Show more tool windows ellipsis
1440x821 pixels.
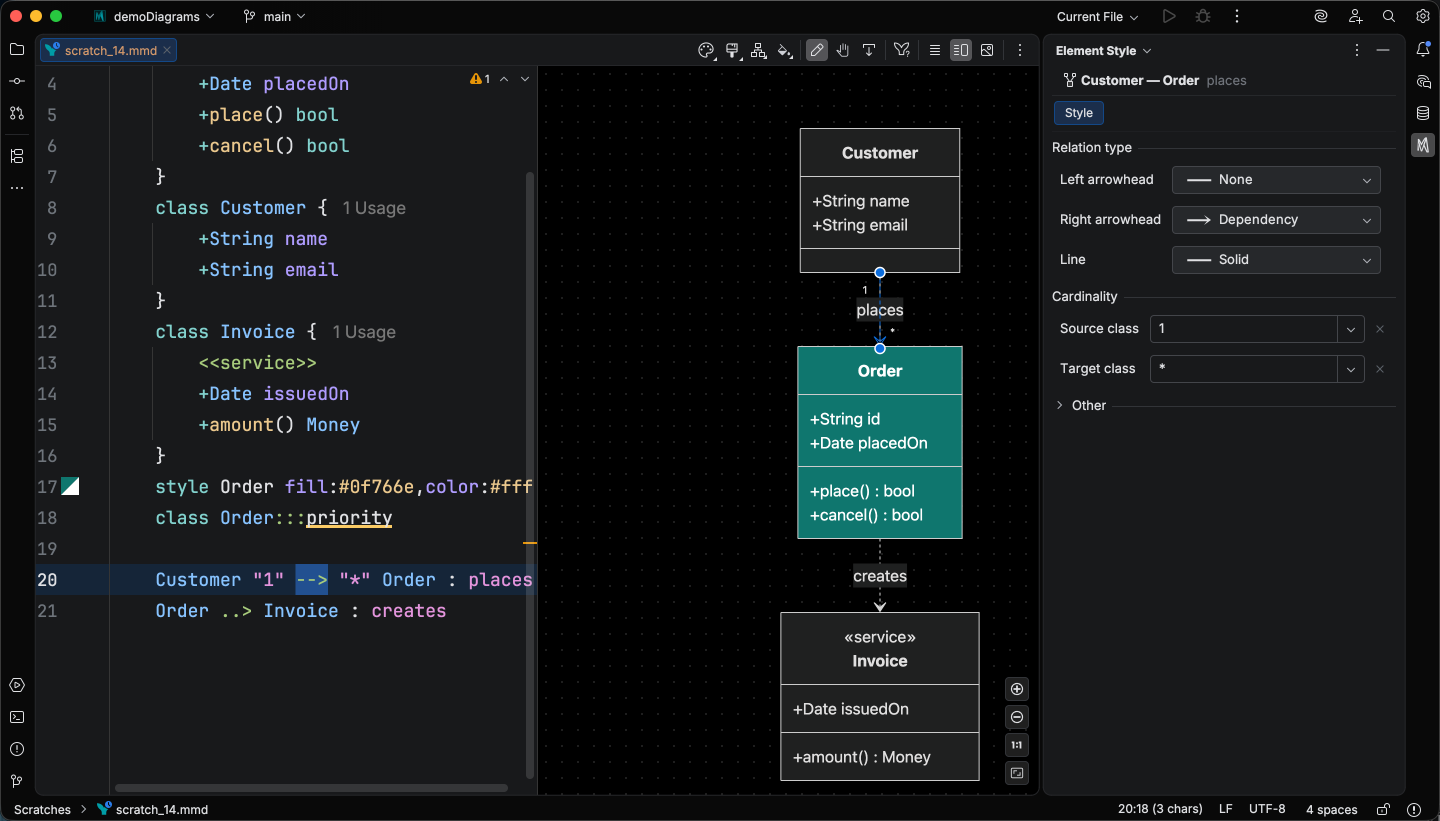tap(16, 188)
